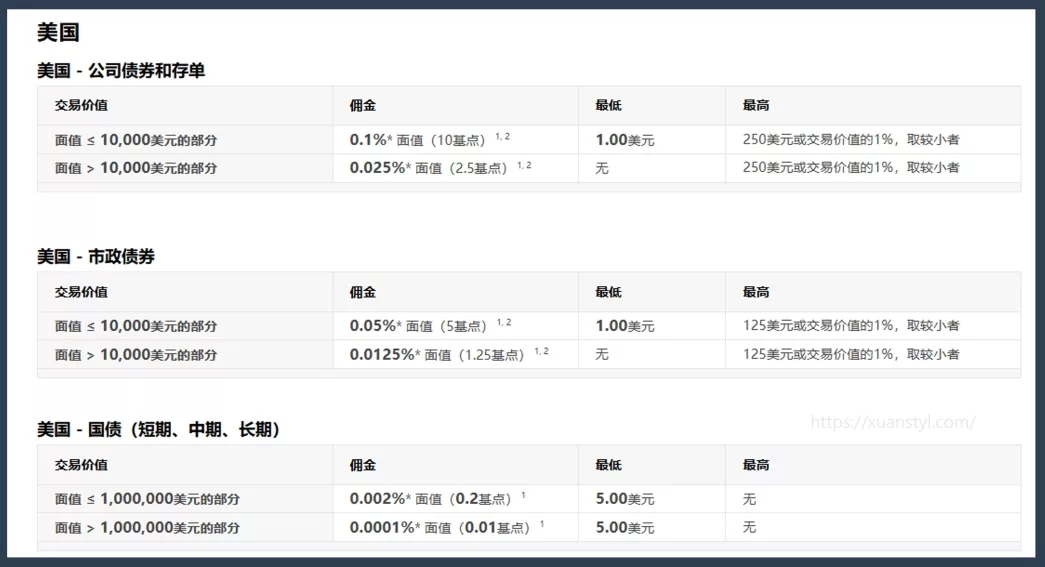Click "交易价值" header in 公司债券和存单 table
1045x567 pixels.
pos(81,105)
